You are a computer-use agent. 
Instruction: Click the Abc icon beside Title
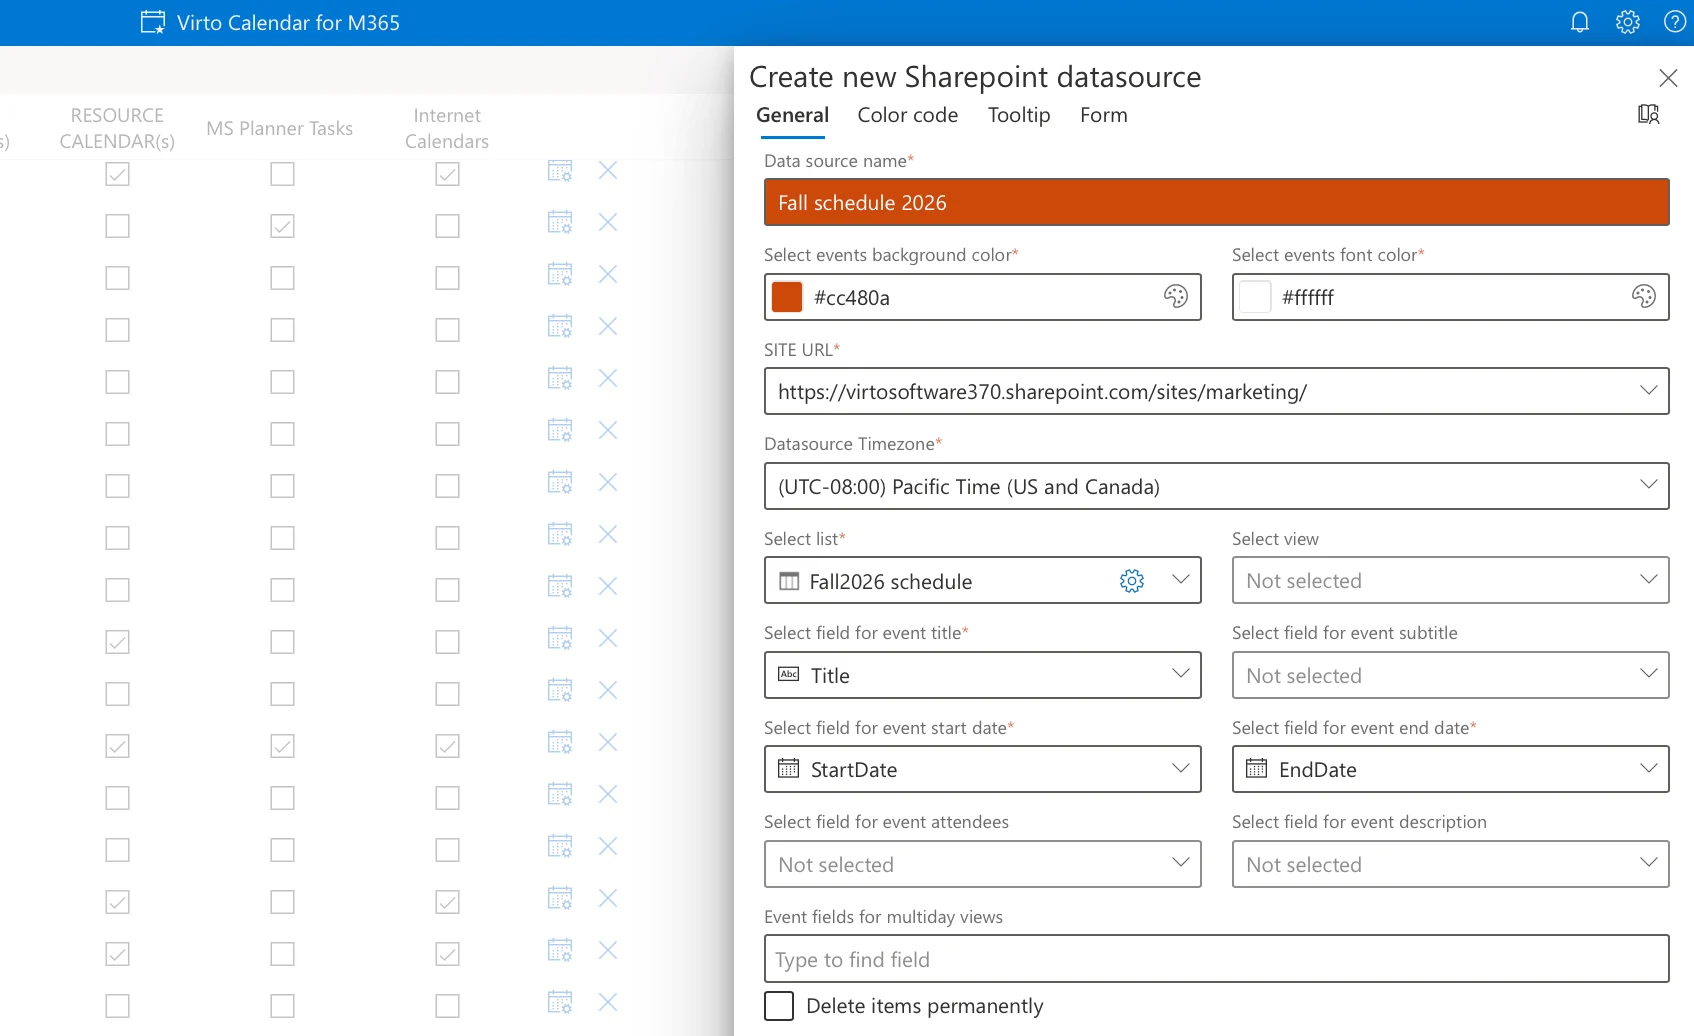789,675
